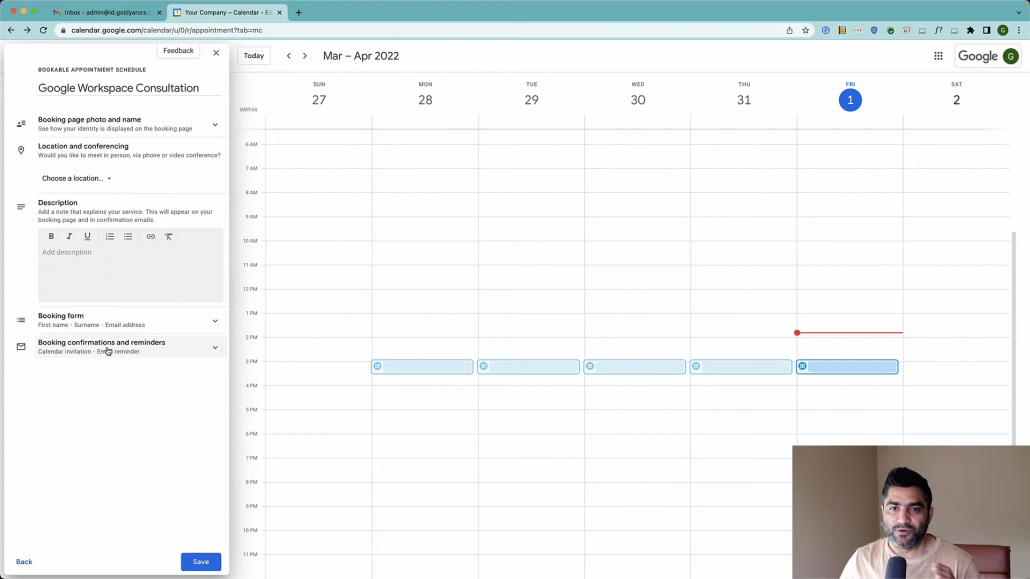The image size is (1030, 579).
Task: Insert link in description
Action: point(150,237)
